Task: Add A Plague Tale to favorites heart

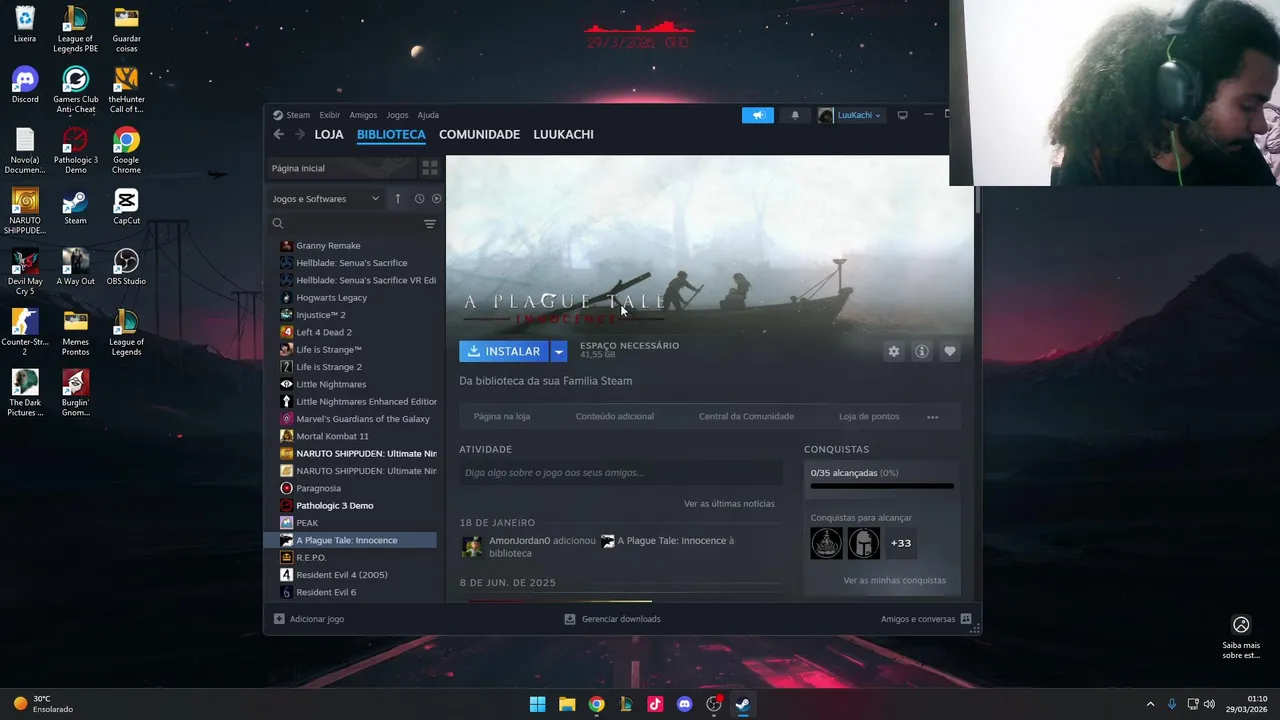Action: [x=950, y=351]
